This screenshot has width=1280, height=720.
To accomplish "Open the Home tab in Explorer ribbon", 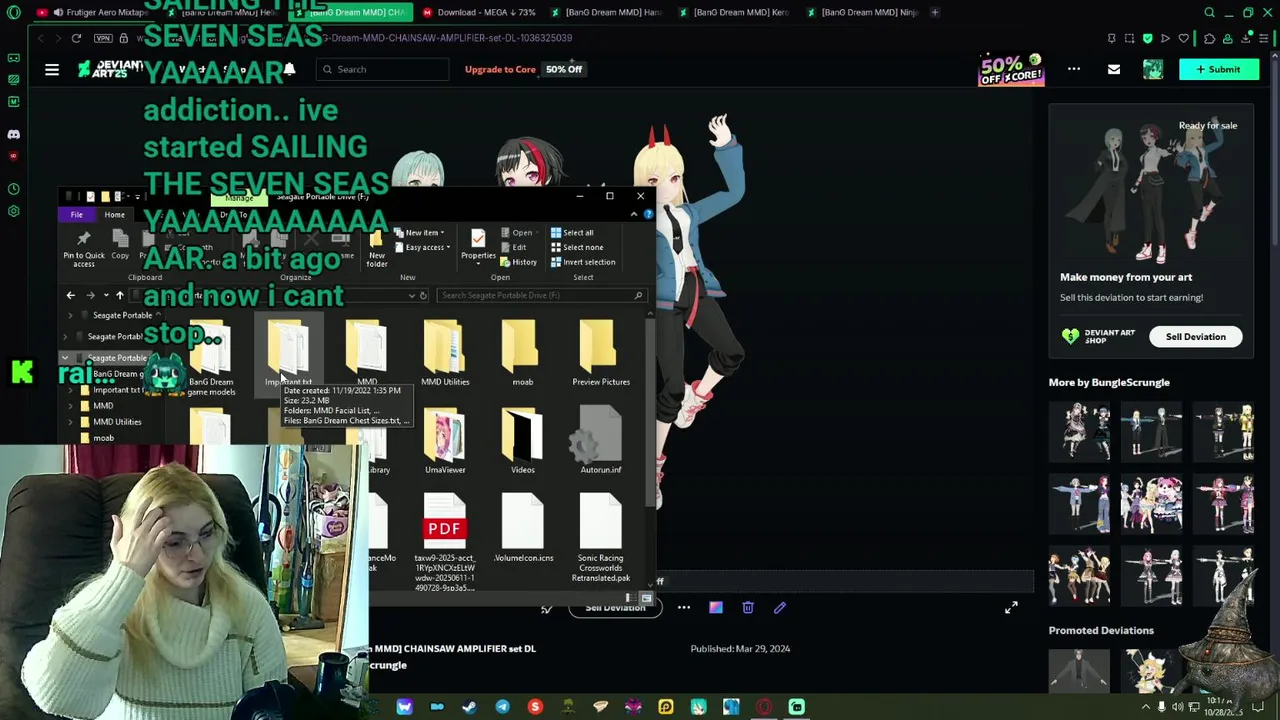I will pos(114,215).
